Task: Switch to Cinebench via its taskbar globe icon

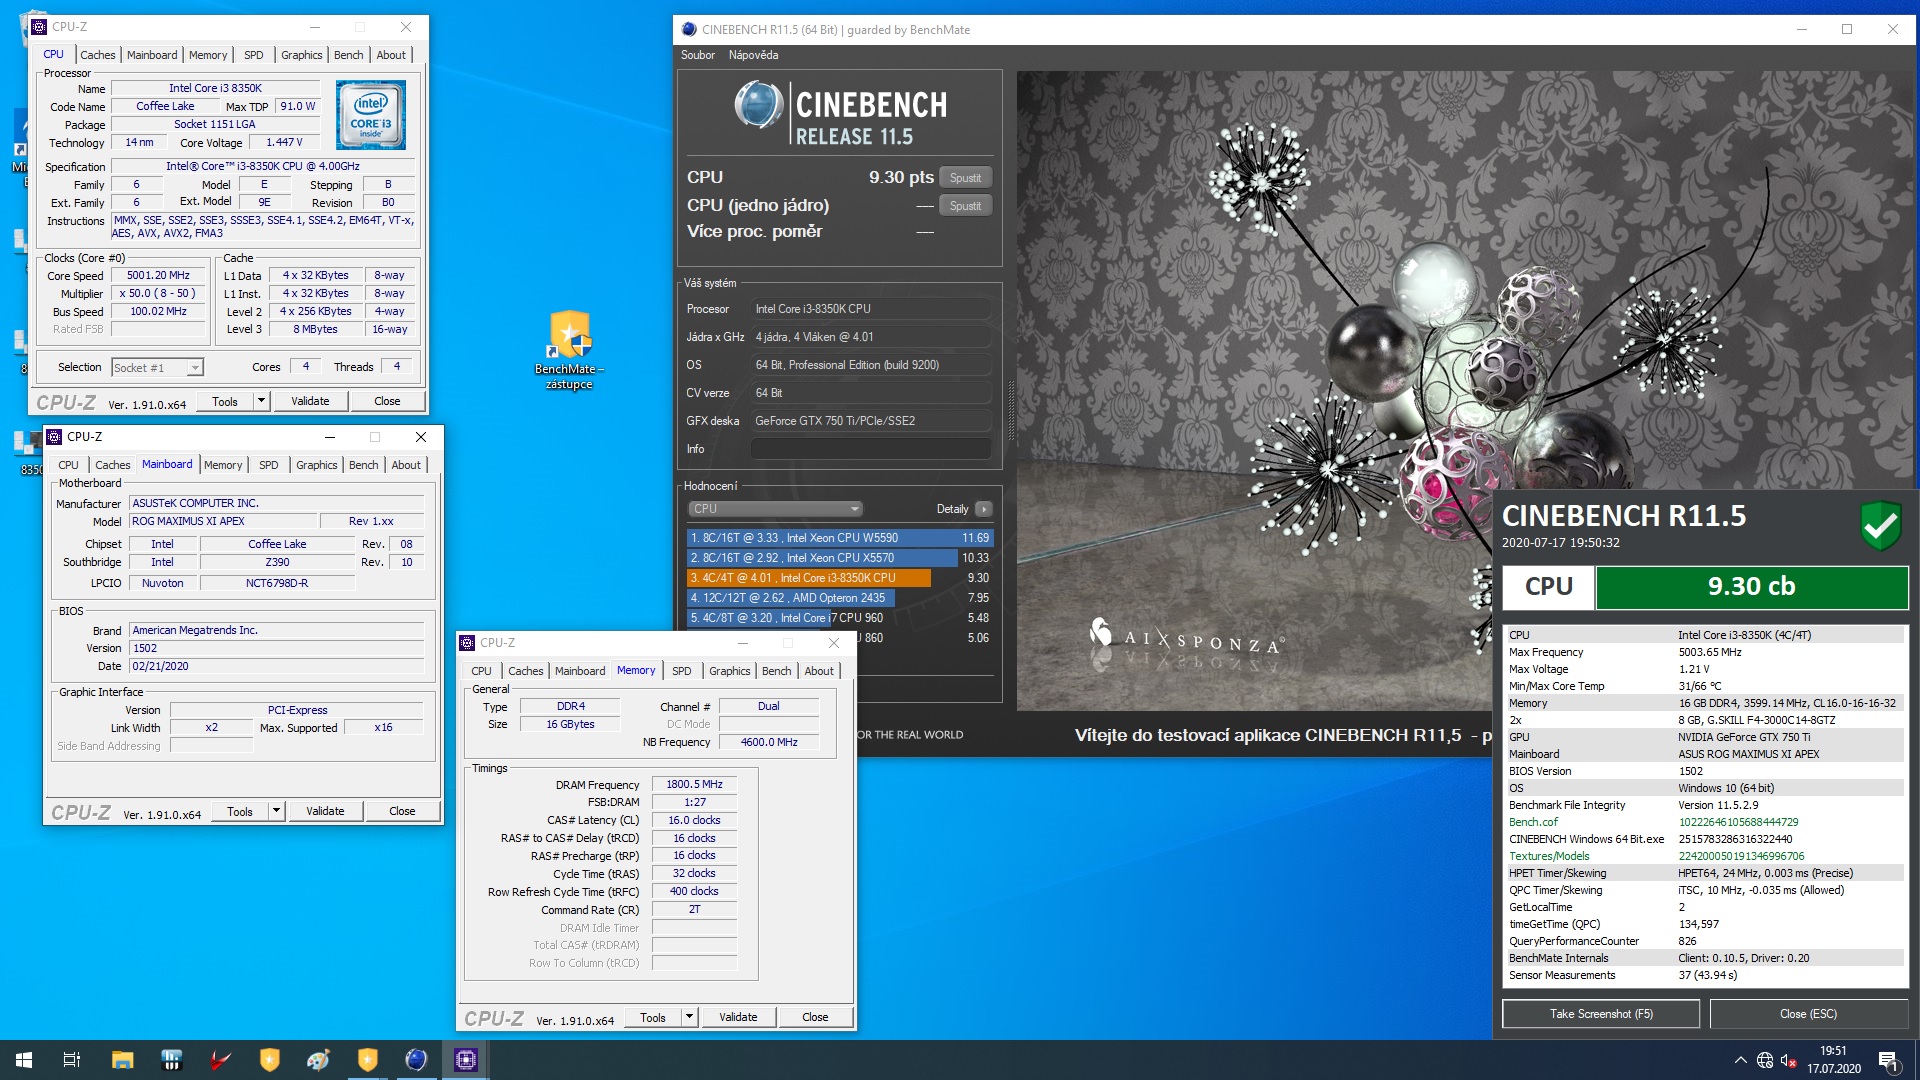Action: [x=416, y=1060]
